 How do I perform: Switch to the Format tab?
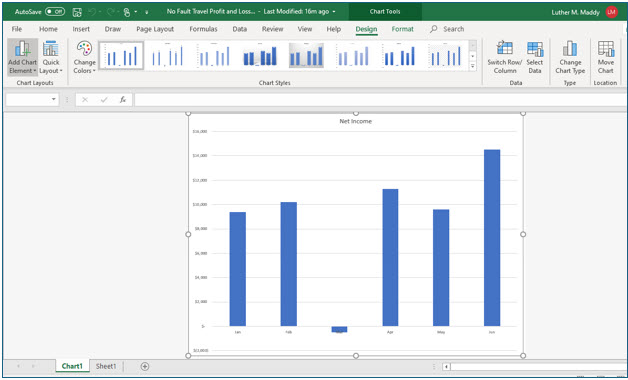tap(402, 29)
